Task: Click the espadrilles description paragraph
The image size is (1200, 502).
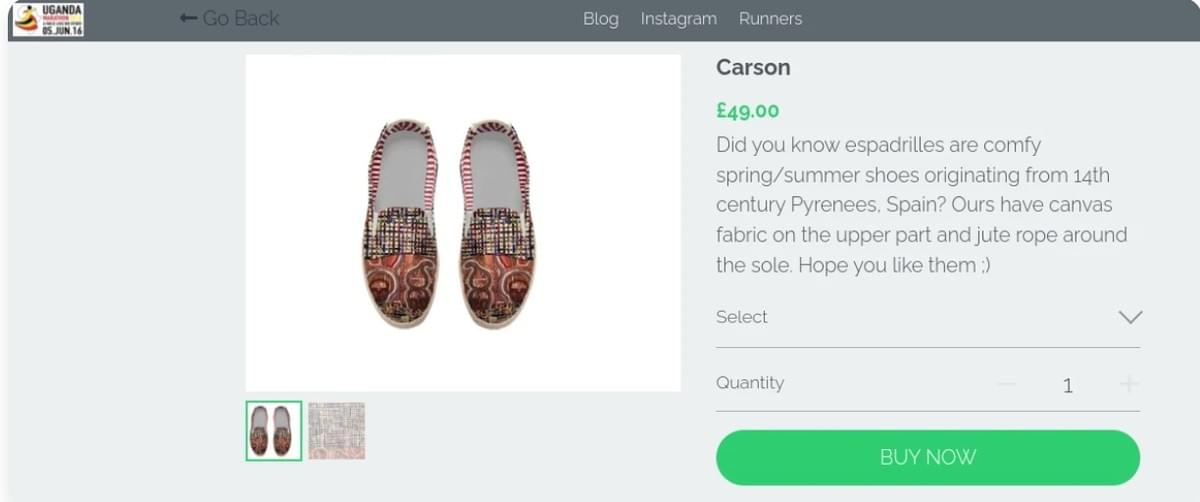Action: pyautogui.click(x=922, y=205)
